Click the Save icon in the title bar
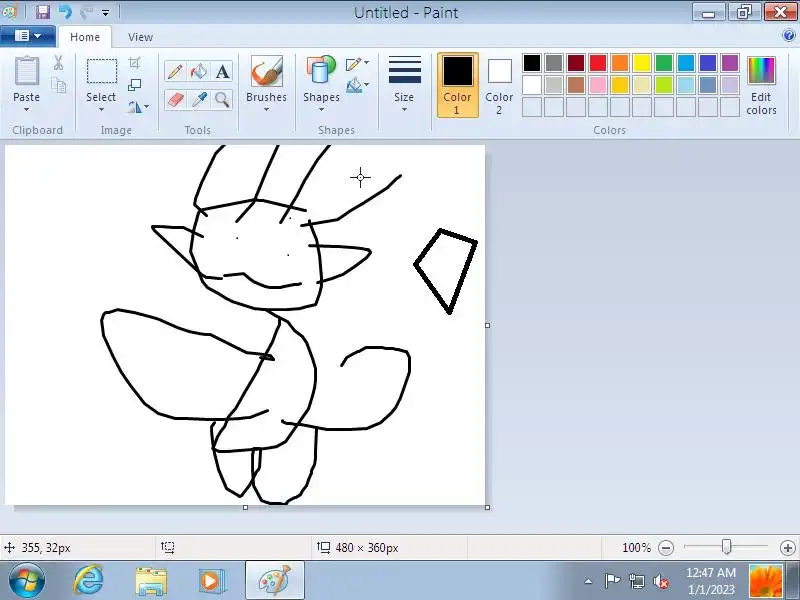 pyautogui.click(x=42, y=12)
